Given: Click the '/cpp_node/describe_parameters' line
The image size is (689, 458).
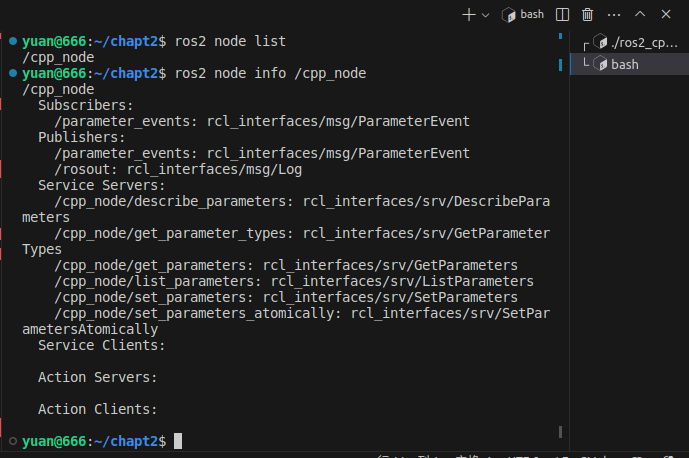Looking at the screenshot, I should 286,209.
